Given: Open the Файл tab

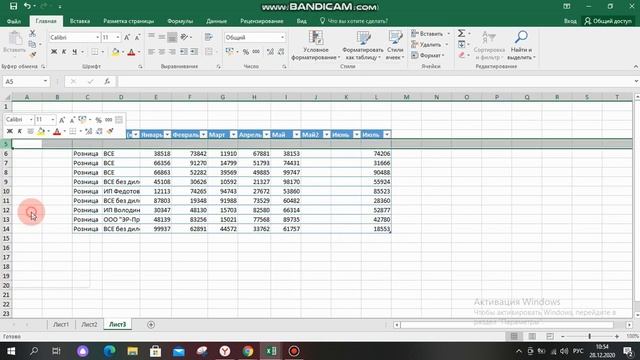Looking at the screenshot, I should (14, 21).
